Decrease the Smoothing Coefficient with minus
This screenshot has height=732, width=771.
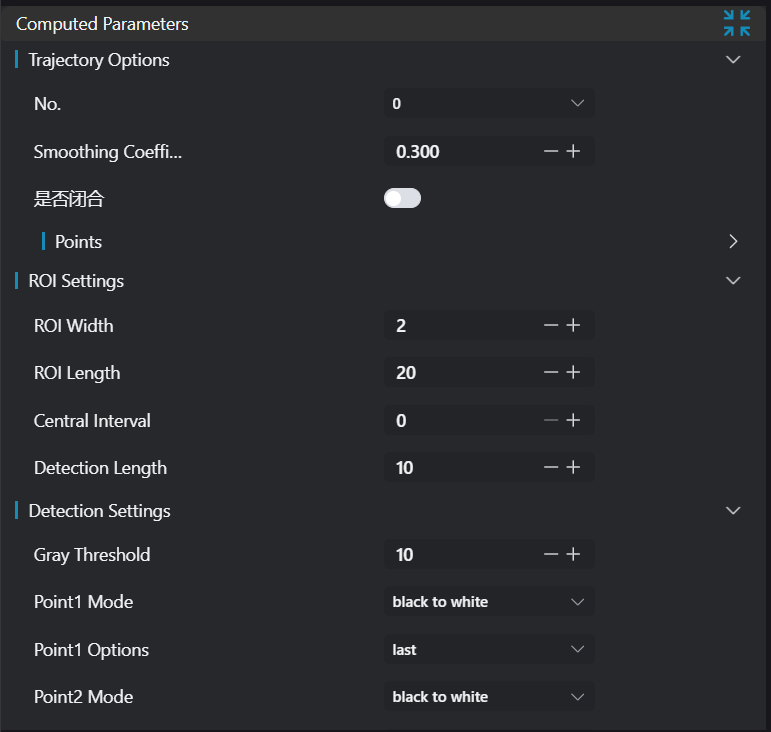click(551, 151)
